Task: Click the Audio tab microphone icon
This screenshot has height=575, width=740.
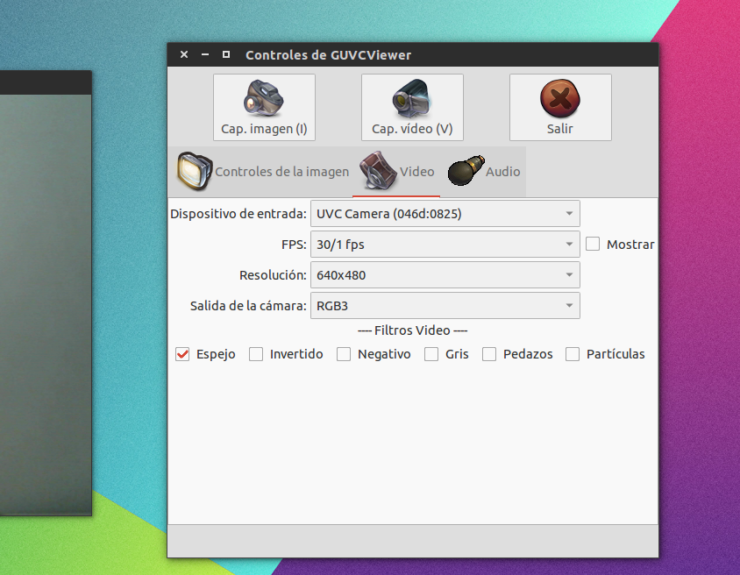Action: pyautogui.click(x=465, y=172)
